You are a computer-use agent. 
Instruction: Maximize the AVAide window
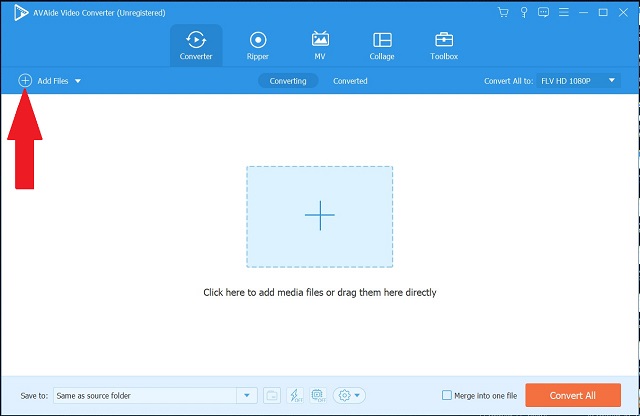[x=603, y=13]
